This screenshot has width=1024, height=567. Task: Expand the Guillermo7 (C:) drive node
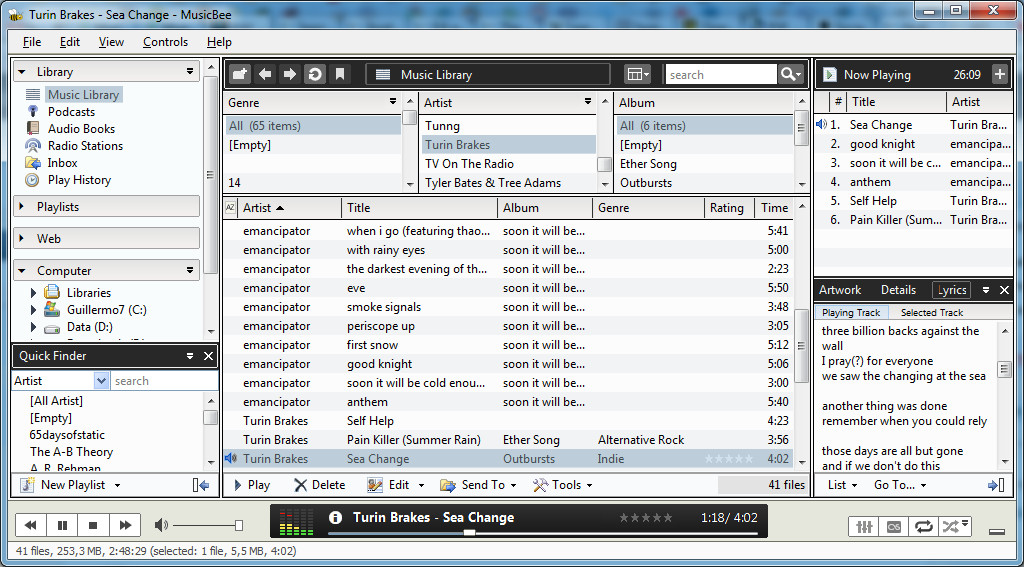click(x=34, y=310)
